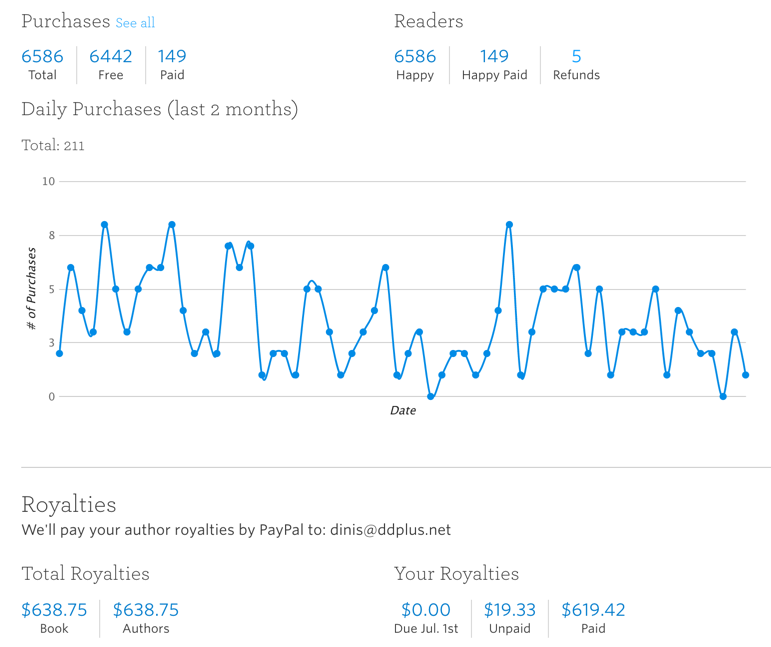Open the 149 Paid purchases stat
771x647 pixels.
click(171, 57)
